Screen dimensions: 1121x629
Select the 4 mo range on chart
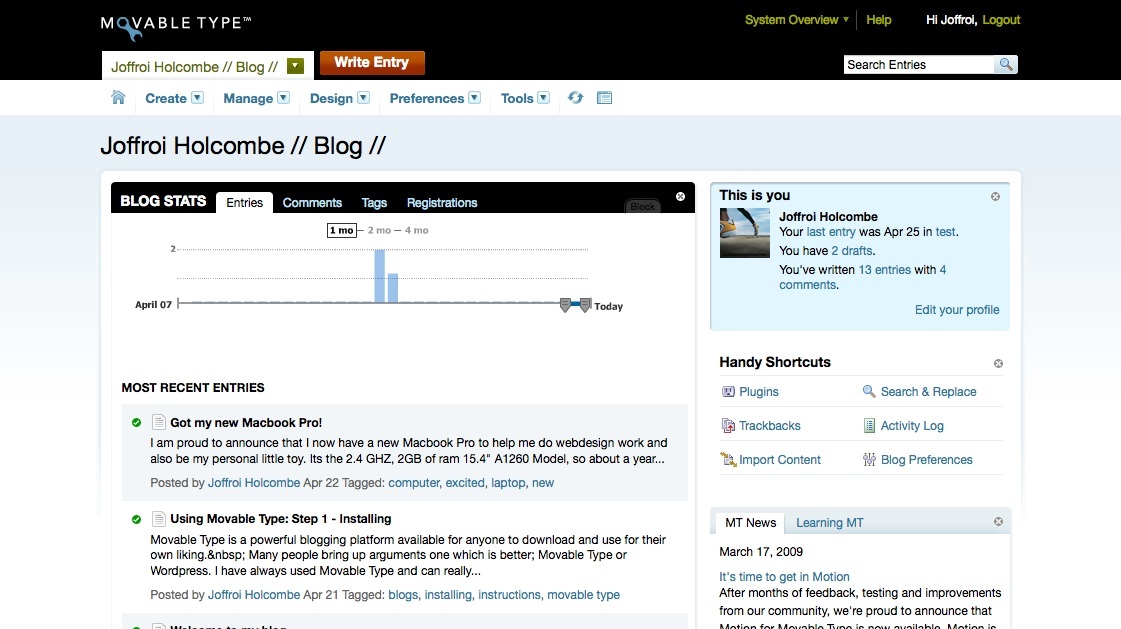(x=417, y=230)
